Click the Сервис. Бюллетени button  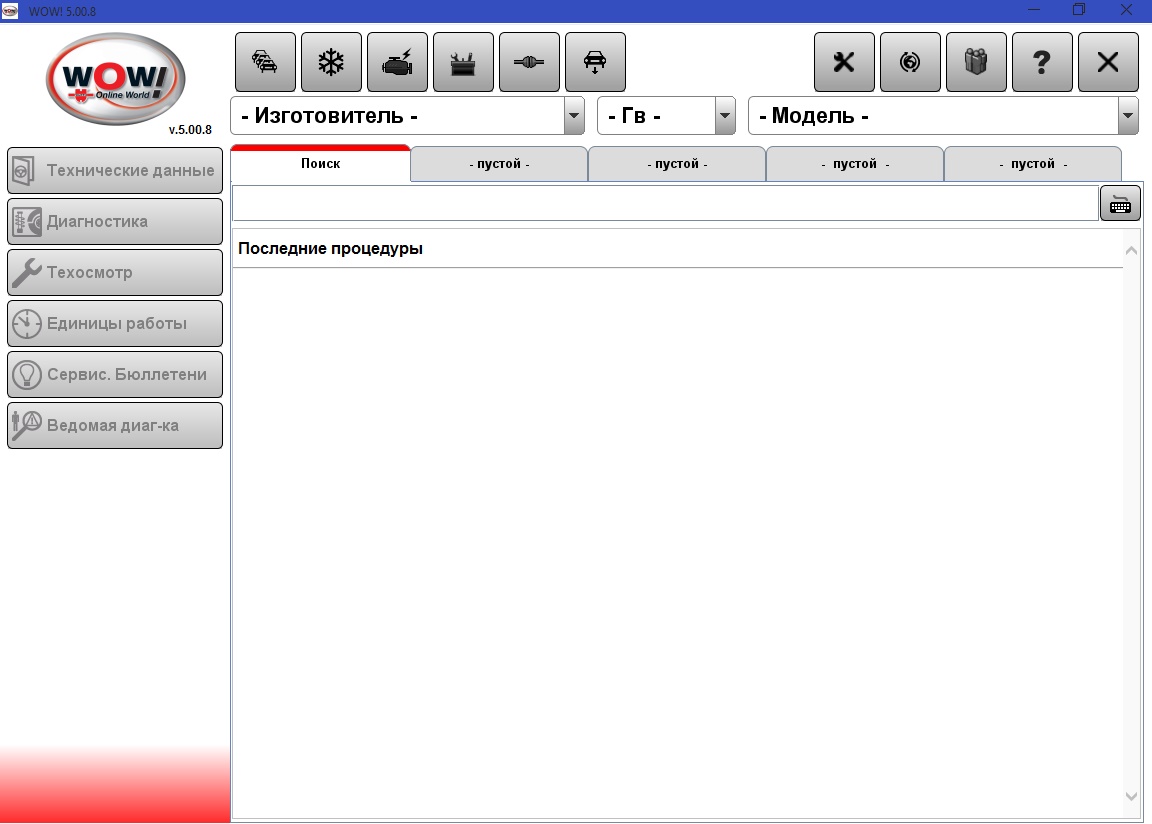pos(115,374)
